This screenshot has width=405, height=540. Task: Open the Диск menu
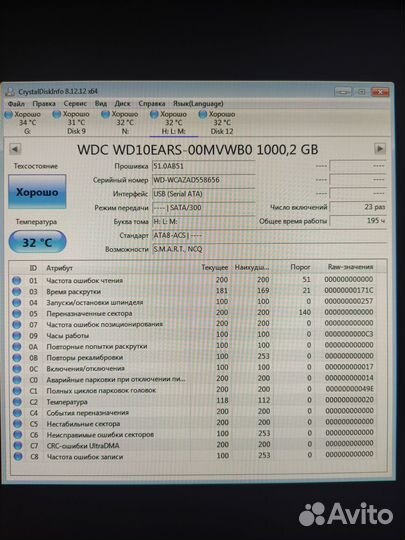coord(122,103)
